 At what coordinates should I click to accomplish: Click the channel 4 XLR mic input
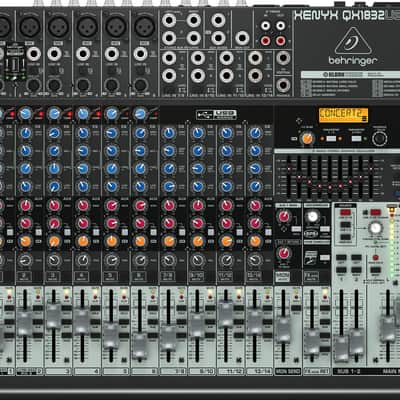coord(87,26)
